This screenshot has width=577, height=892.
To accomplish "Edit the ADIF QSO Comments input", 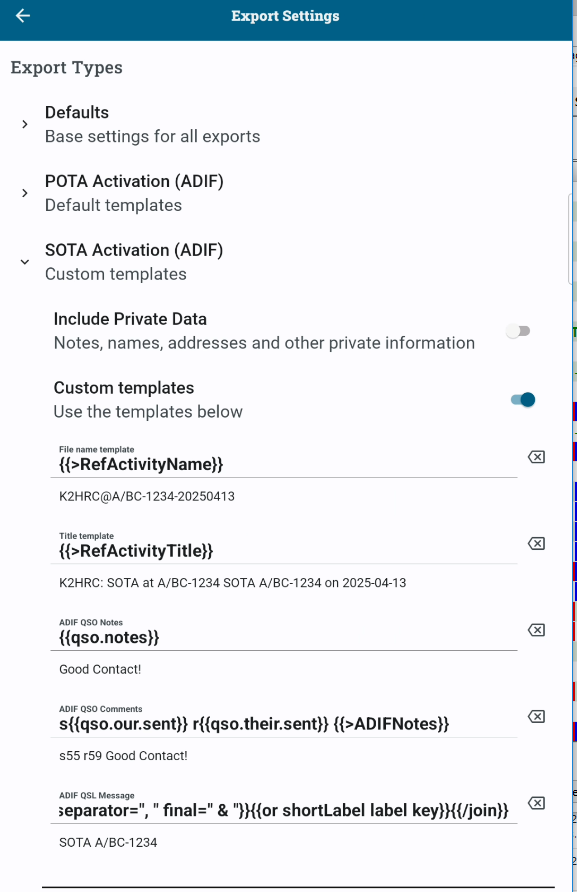I will tap(284, 720).
